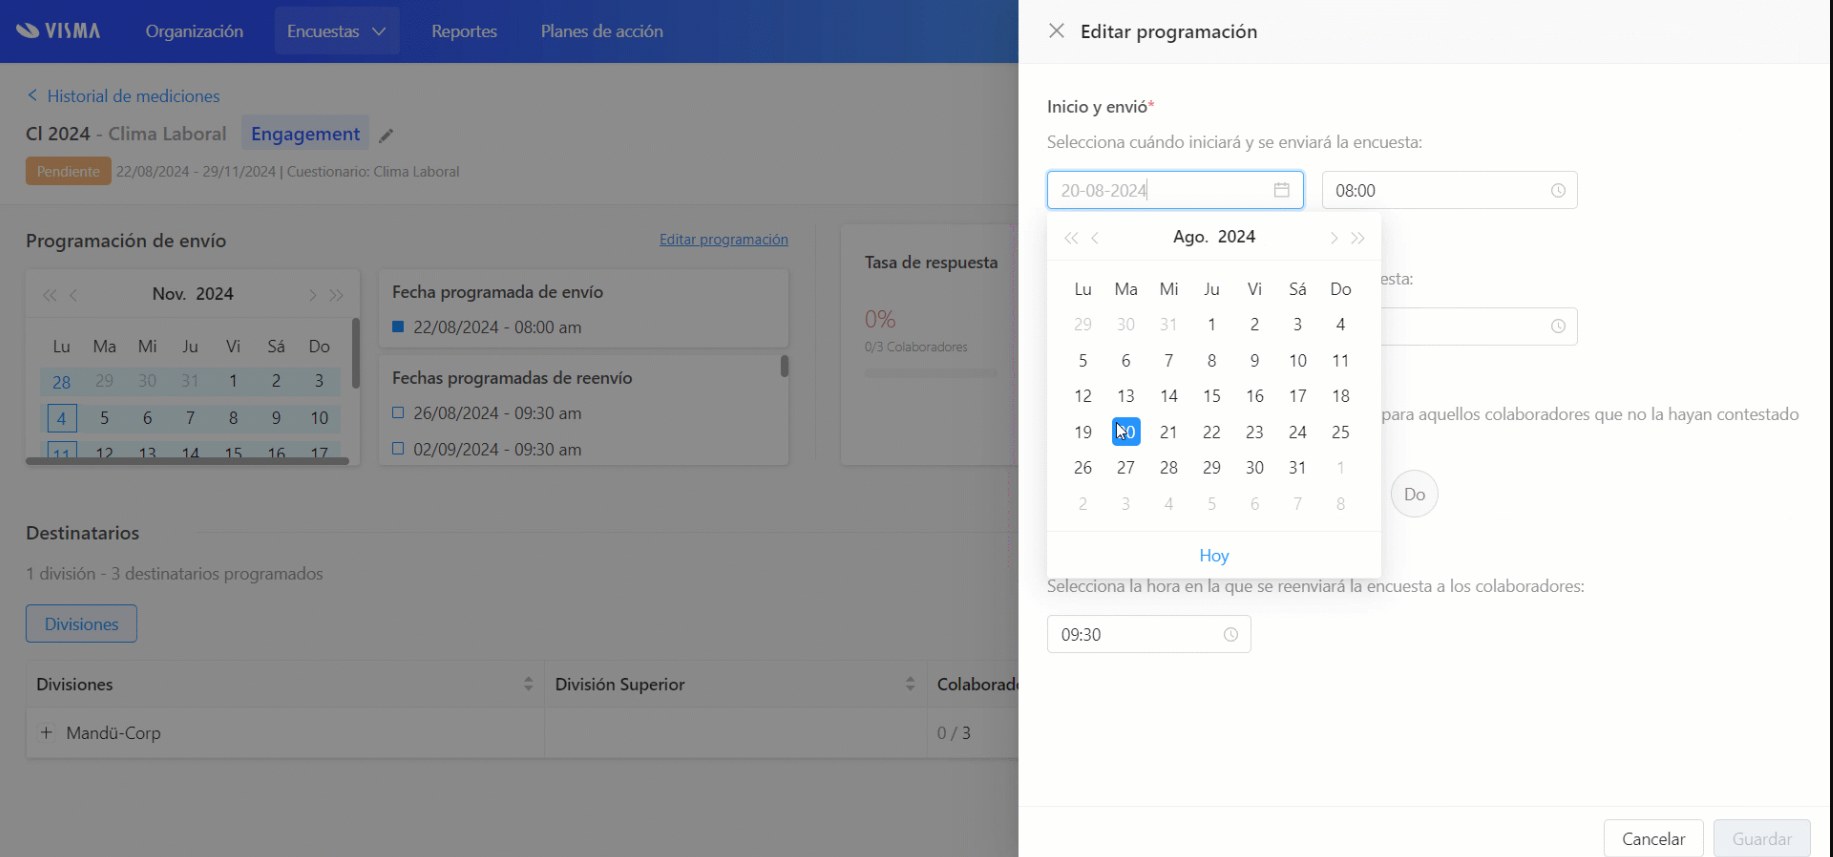1833x857 pixels.
Task: Click the vertical scrollbar of the Nov. 2024 calendar
Action: point(355,353)
